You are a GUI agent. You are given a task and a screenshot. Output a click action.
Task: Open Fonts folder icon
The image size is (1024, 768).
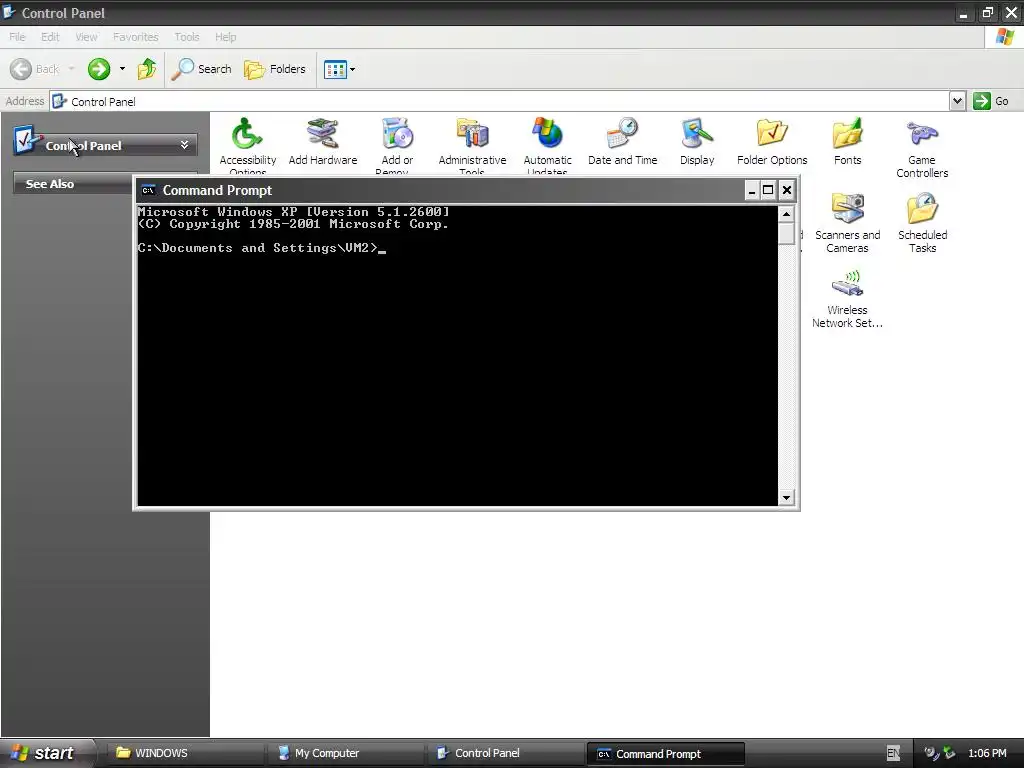(x=847, y=142)
